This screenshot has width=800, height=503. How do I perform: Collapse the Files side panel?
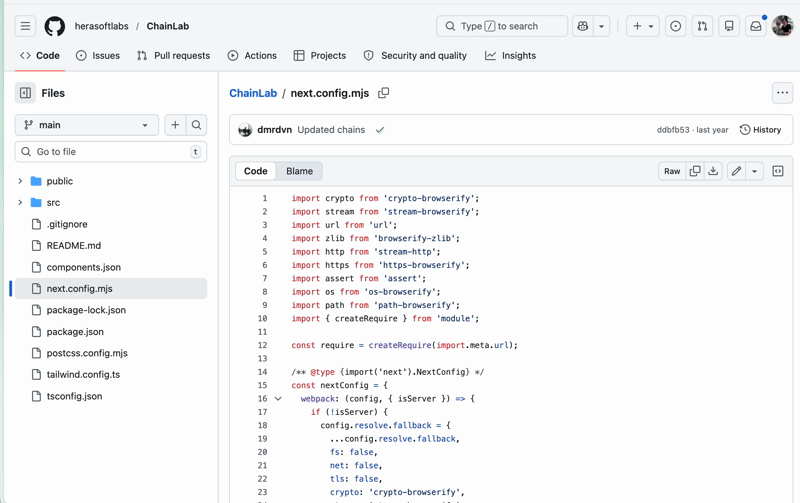click(25, 93)
